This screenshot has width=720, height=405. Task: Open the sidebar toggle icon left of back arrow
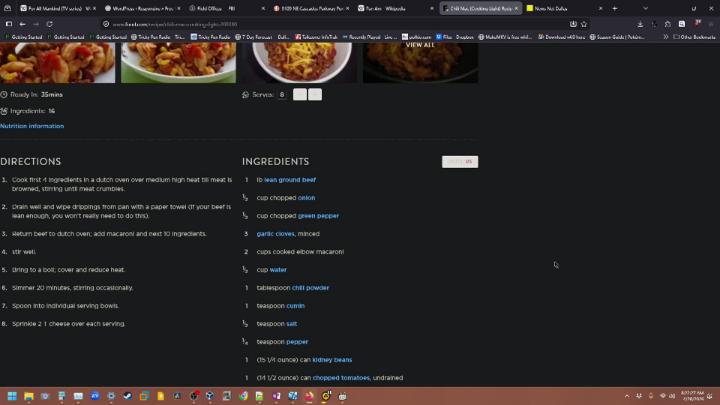click(9, 24)
